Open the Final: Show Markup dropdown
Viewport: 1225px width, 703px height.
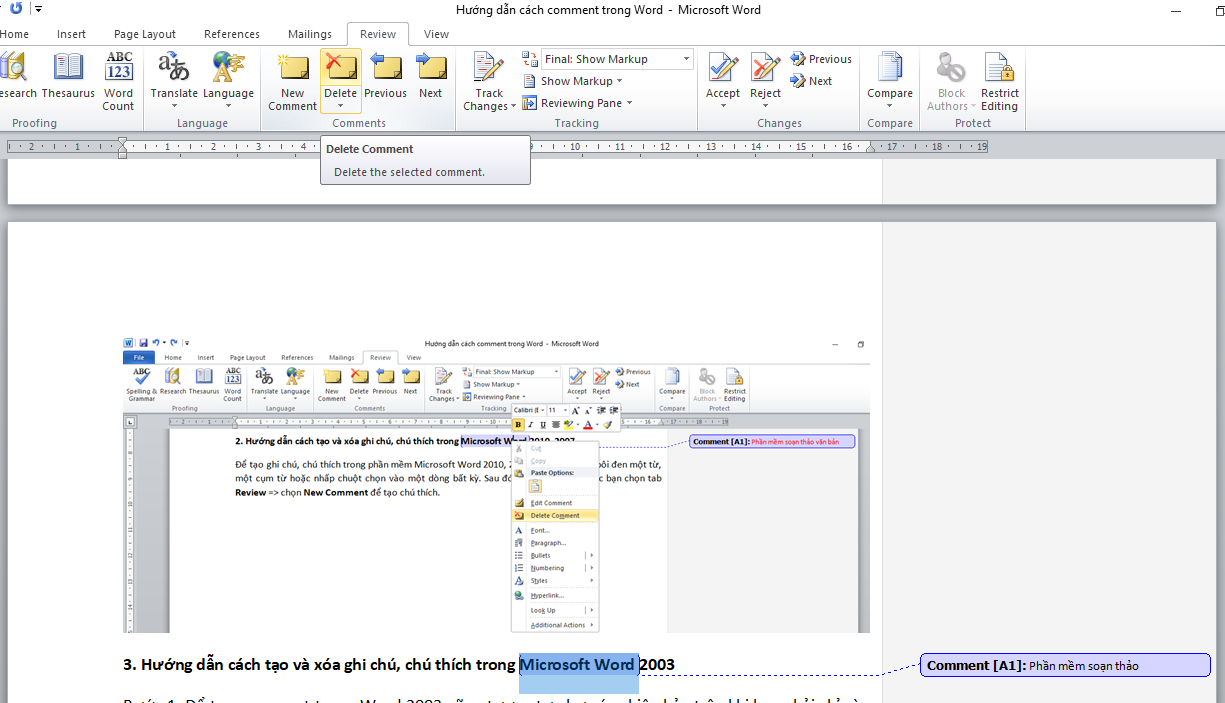(x=617, y=59)
